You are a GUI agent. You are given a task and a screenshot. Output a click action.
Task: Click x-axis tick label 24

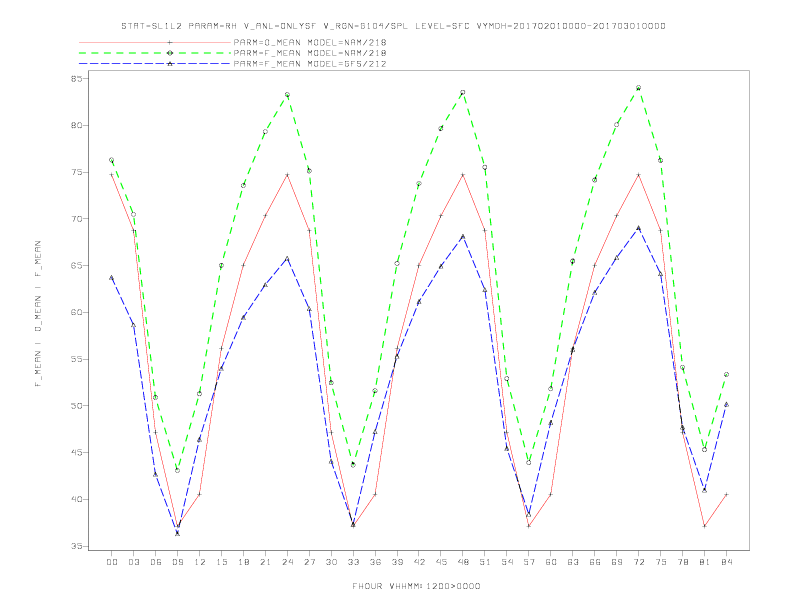[x=287, y=562]
